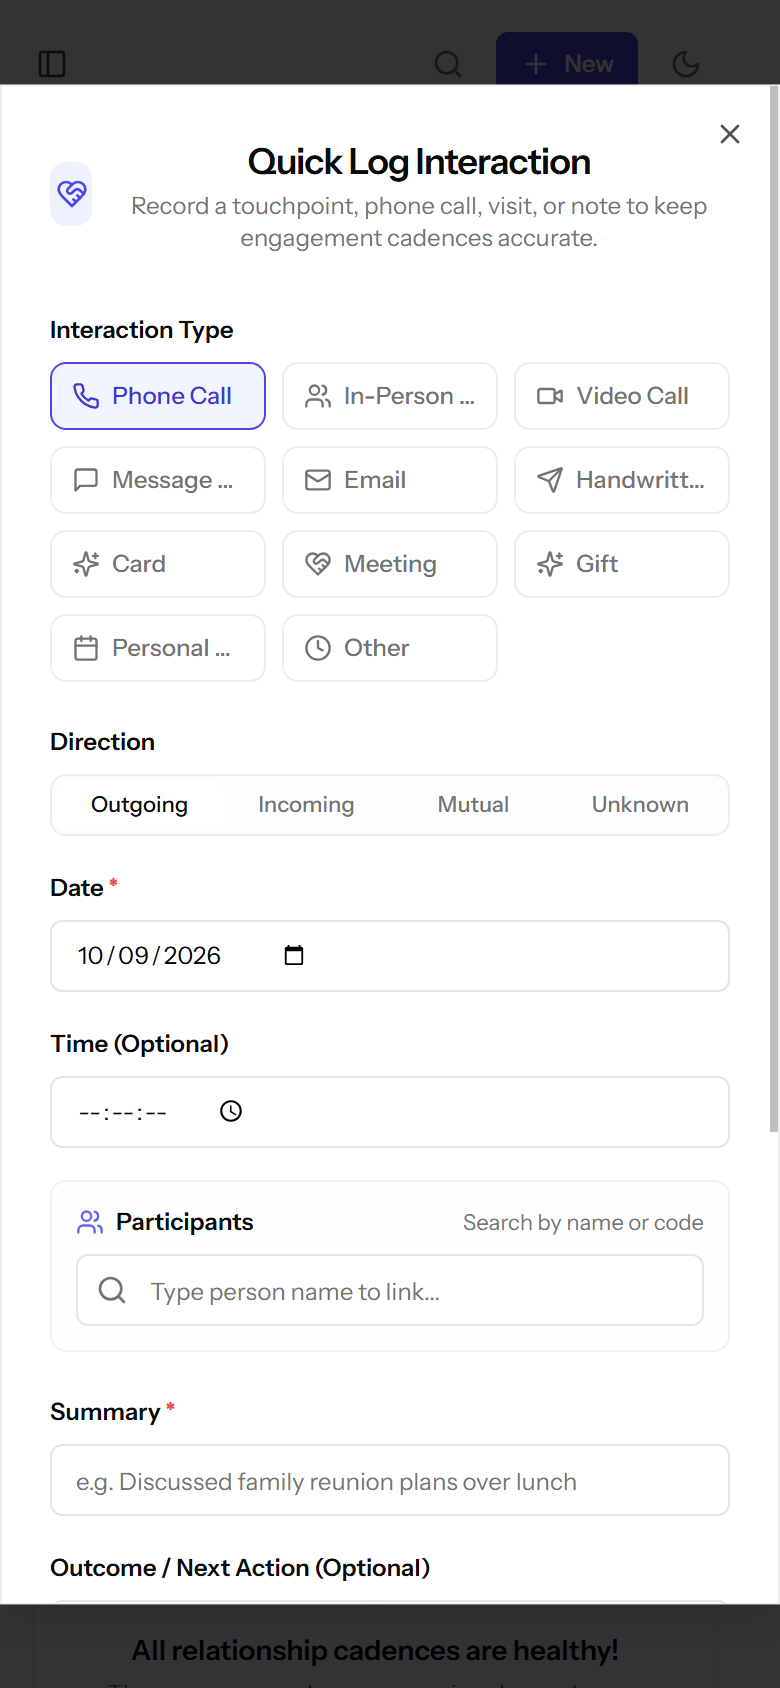Viewport: 780px width, 1688px height.
Task: Select the Gift interaction type
Action: 622,564
